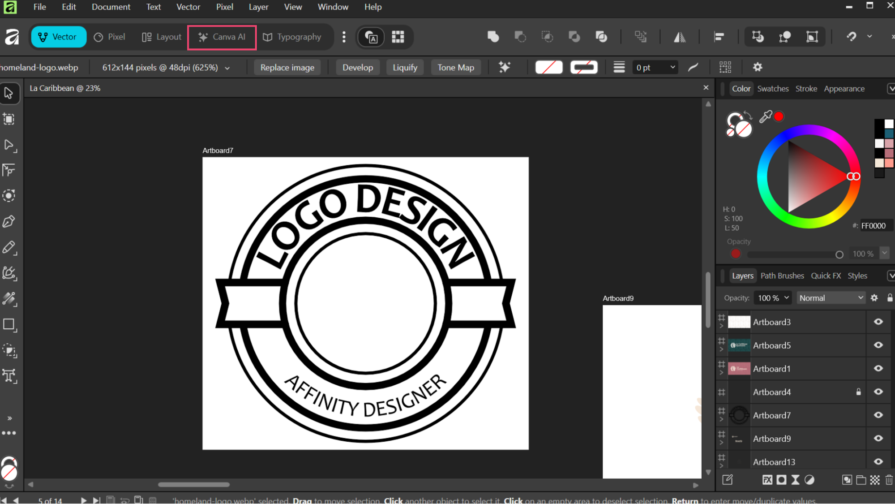Open the Normal blend mode dropdown
895x504 pixels.
click(x=831, y=298)
